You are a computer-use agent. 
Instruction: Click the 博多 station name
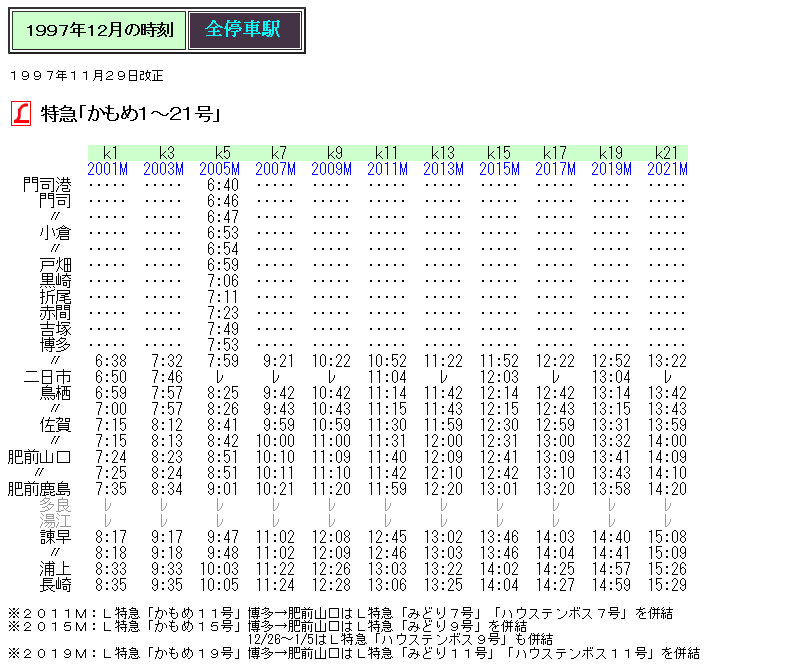click(55, 345)
